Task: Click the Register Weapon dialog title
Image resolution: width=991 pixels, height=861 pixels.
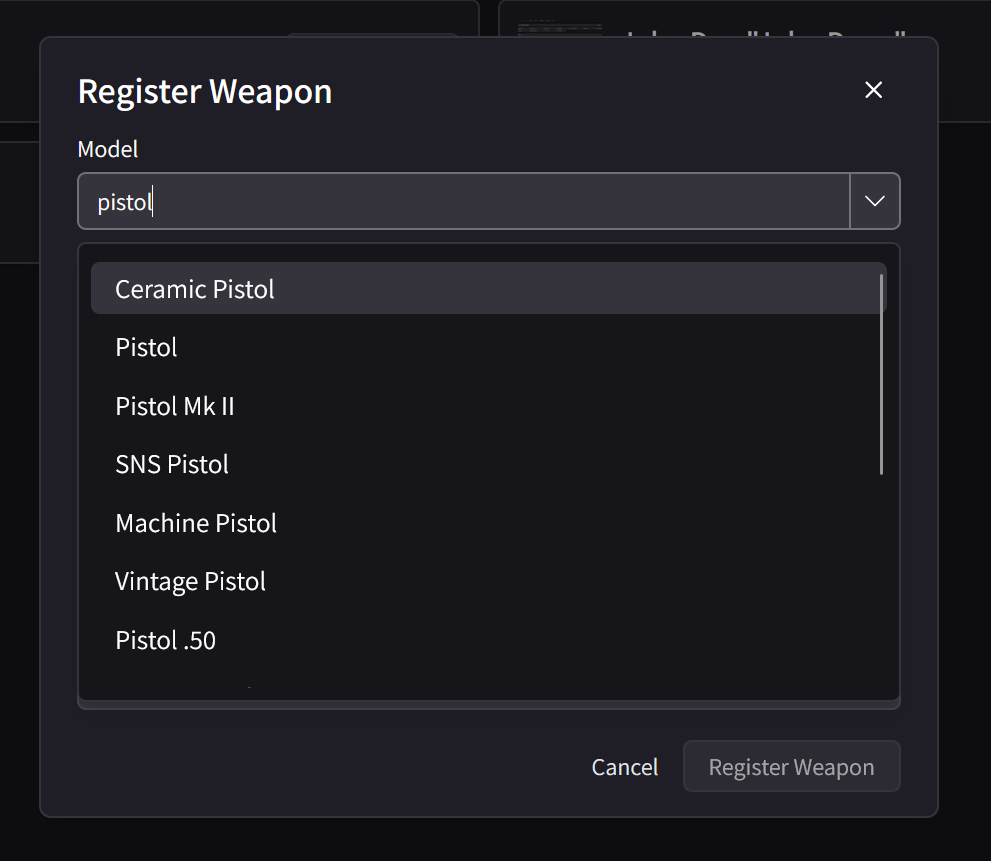Action: (204, 91)
